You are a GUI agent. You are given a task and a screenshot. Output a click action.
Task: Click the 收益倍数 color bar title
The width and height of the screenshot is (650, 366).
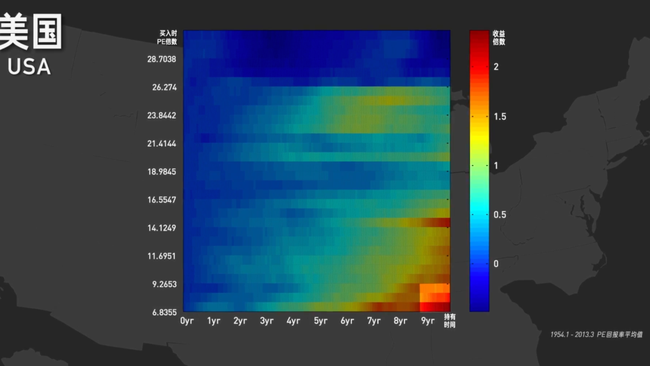[x=499, y=38]
